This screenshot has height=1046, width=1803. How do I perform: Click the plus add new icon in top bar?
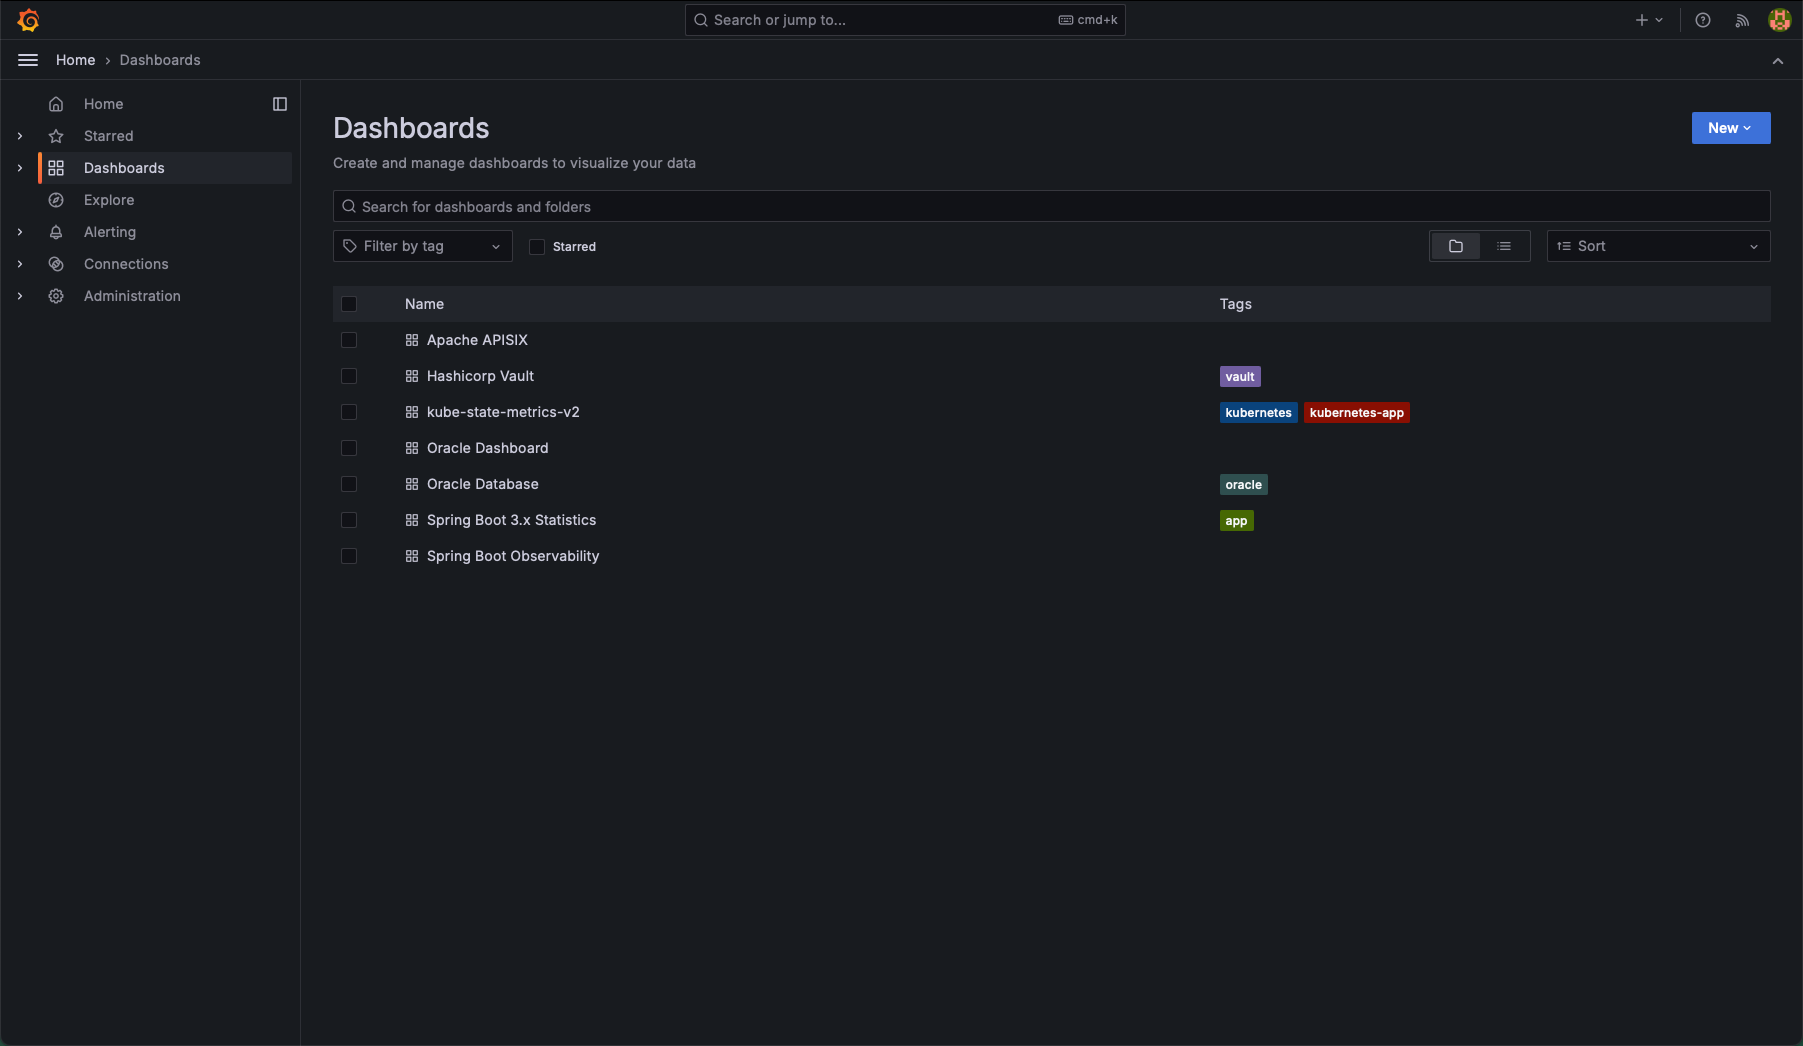(x=1649, y=20)
